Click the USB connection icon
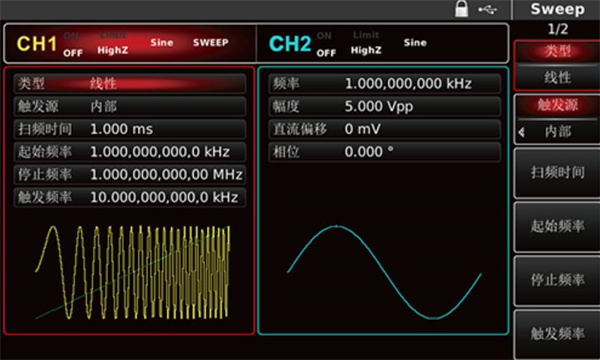600x360 pixels. coord(488,10)
